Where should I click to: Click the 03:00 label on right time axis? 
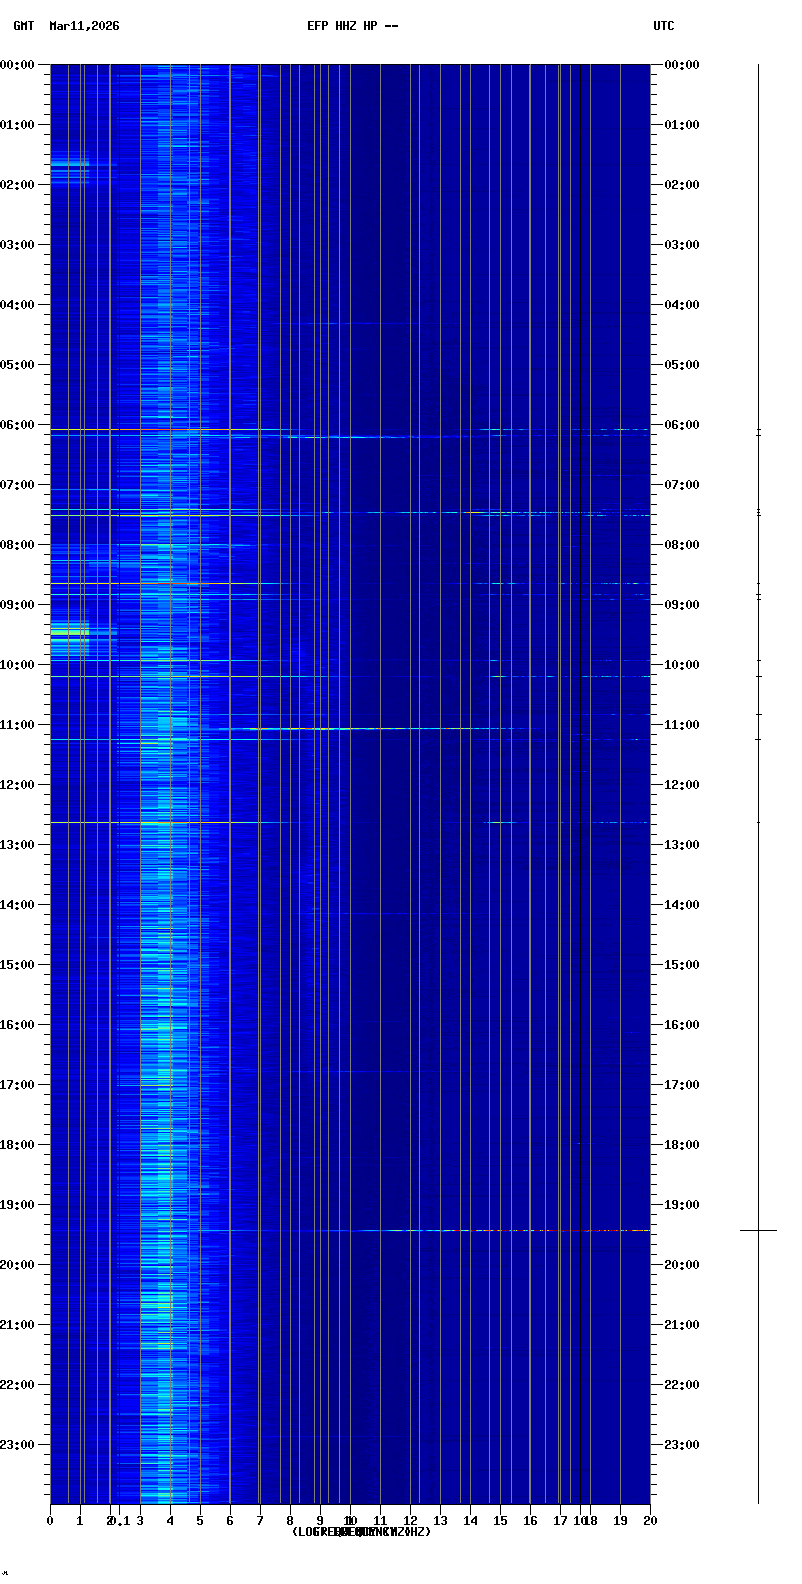click(682, 245)
